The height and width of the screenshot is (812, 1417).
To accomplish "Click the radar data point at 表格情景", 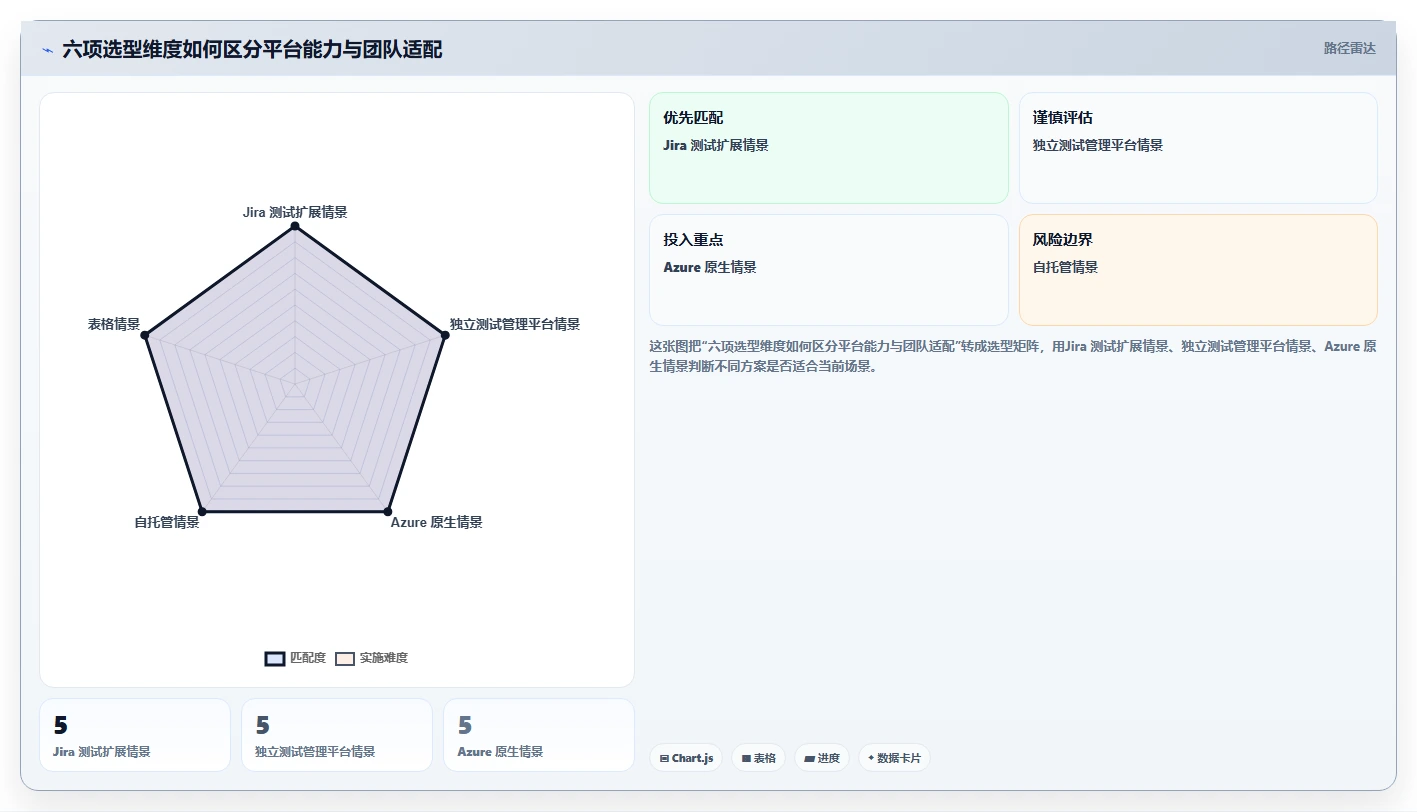I will click(x=145, y=335).
